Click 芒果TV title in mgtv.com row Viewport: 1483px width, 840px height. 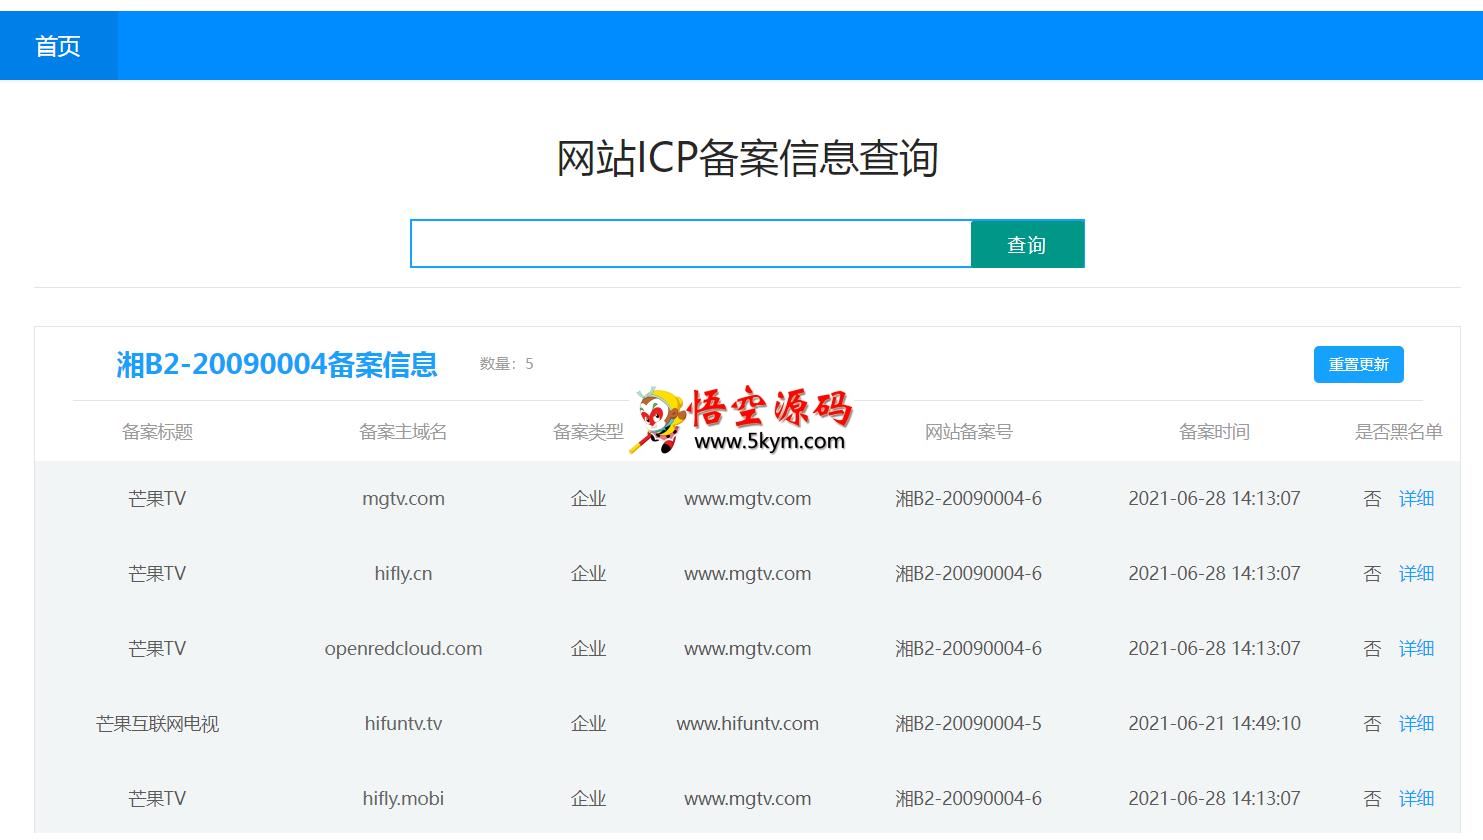[x=157, y=498]
